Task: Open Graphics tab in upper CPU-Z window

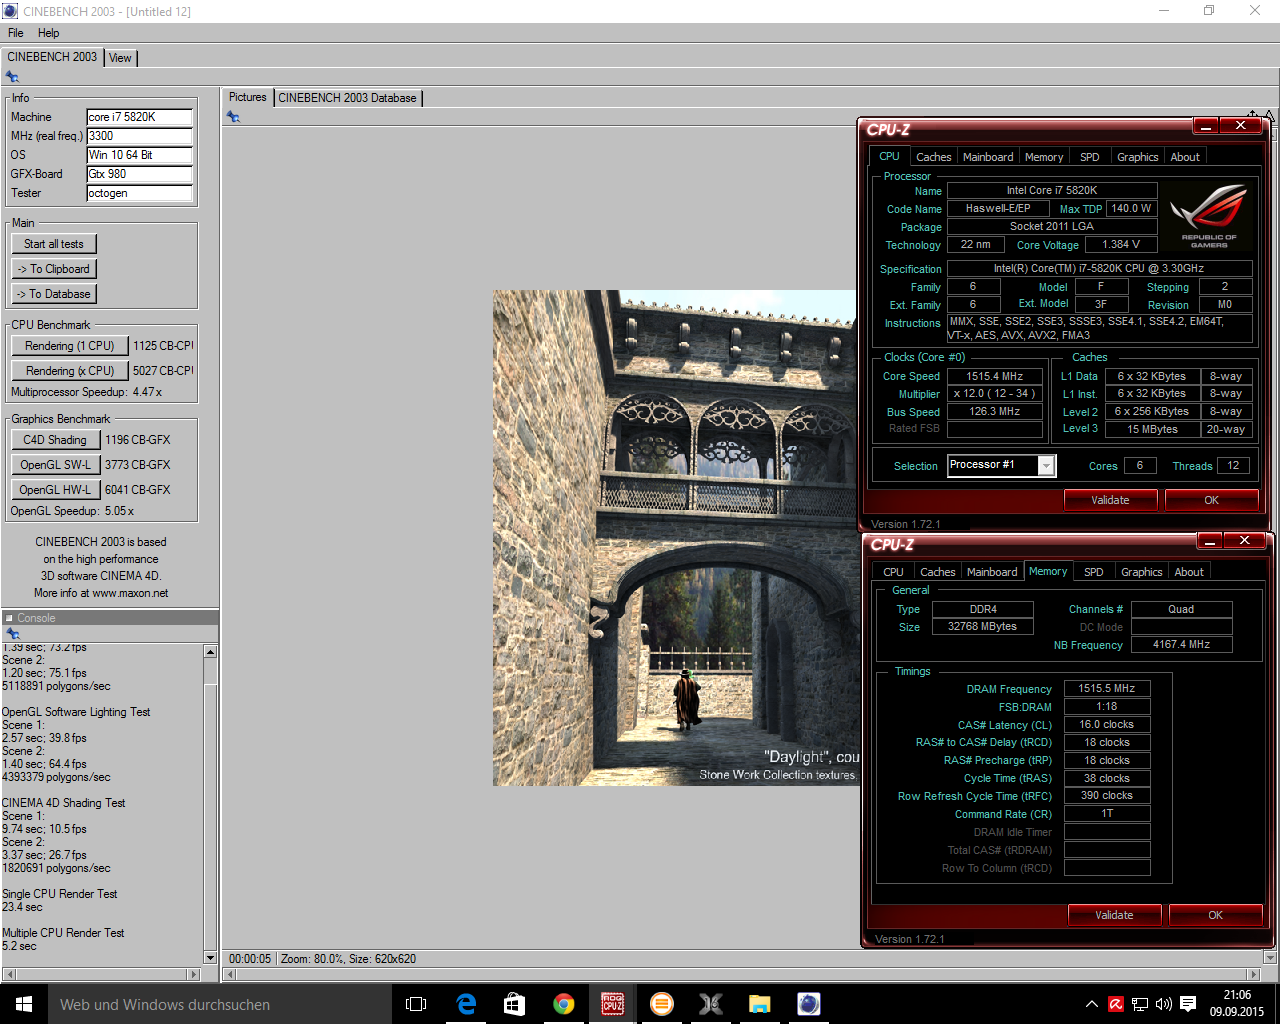Action: click(1137, 157)
